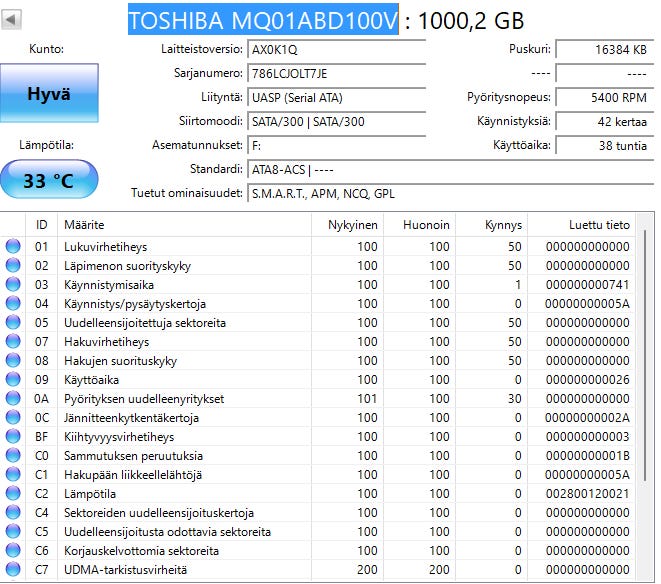Select the Käynnistymisaika attribute name

(109, 285)
